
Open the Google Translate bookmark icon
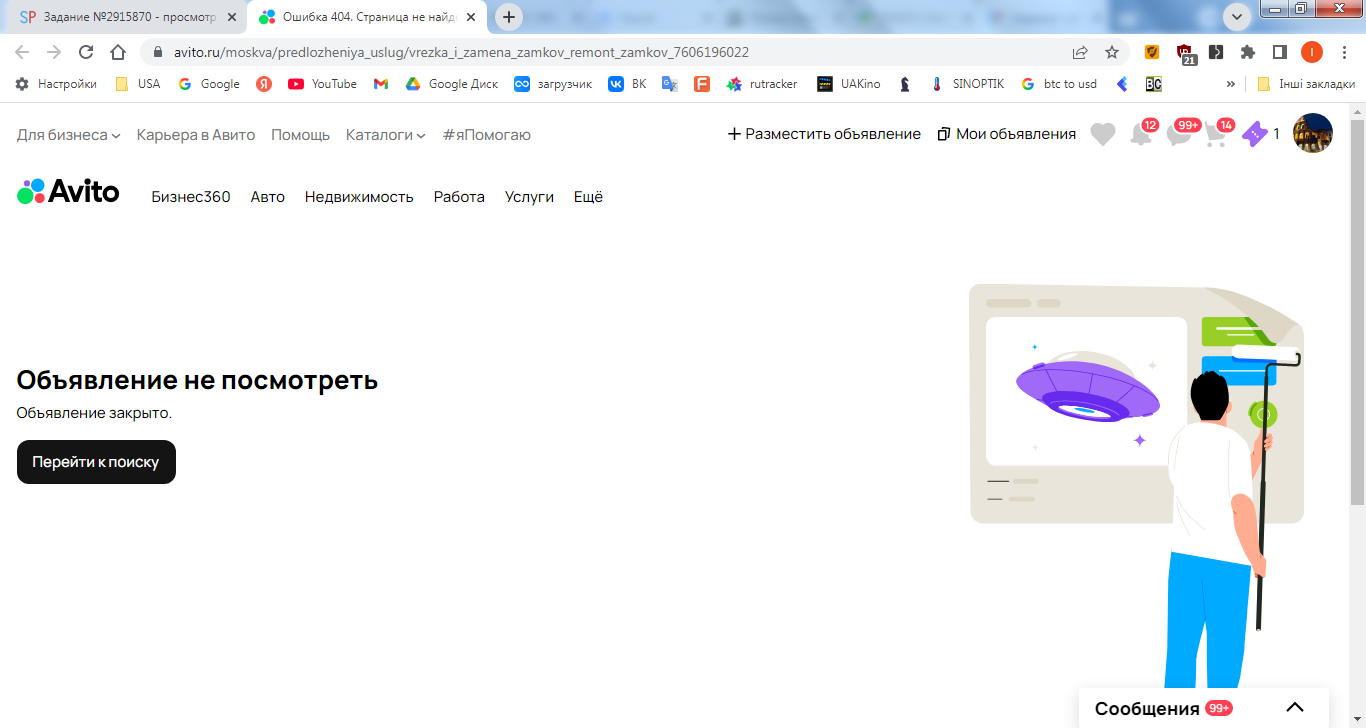[670, 84]
